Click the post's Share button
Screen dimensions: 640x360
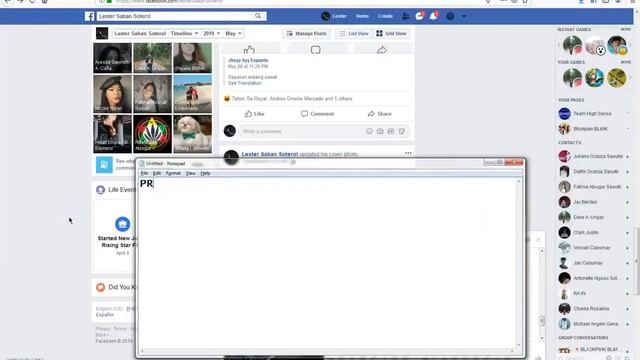click(380, 114)
